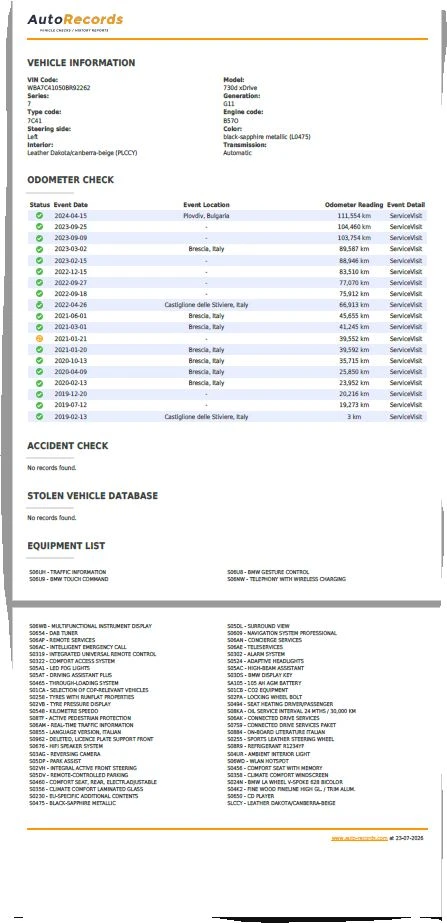Select the S06U8 BMW Gesture Control entry
This screenshot has width=447, height=923.
268,572
